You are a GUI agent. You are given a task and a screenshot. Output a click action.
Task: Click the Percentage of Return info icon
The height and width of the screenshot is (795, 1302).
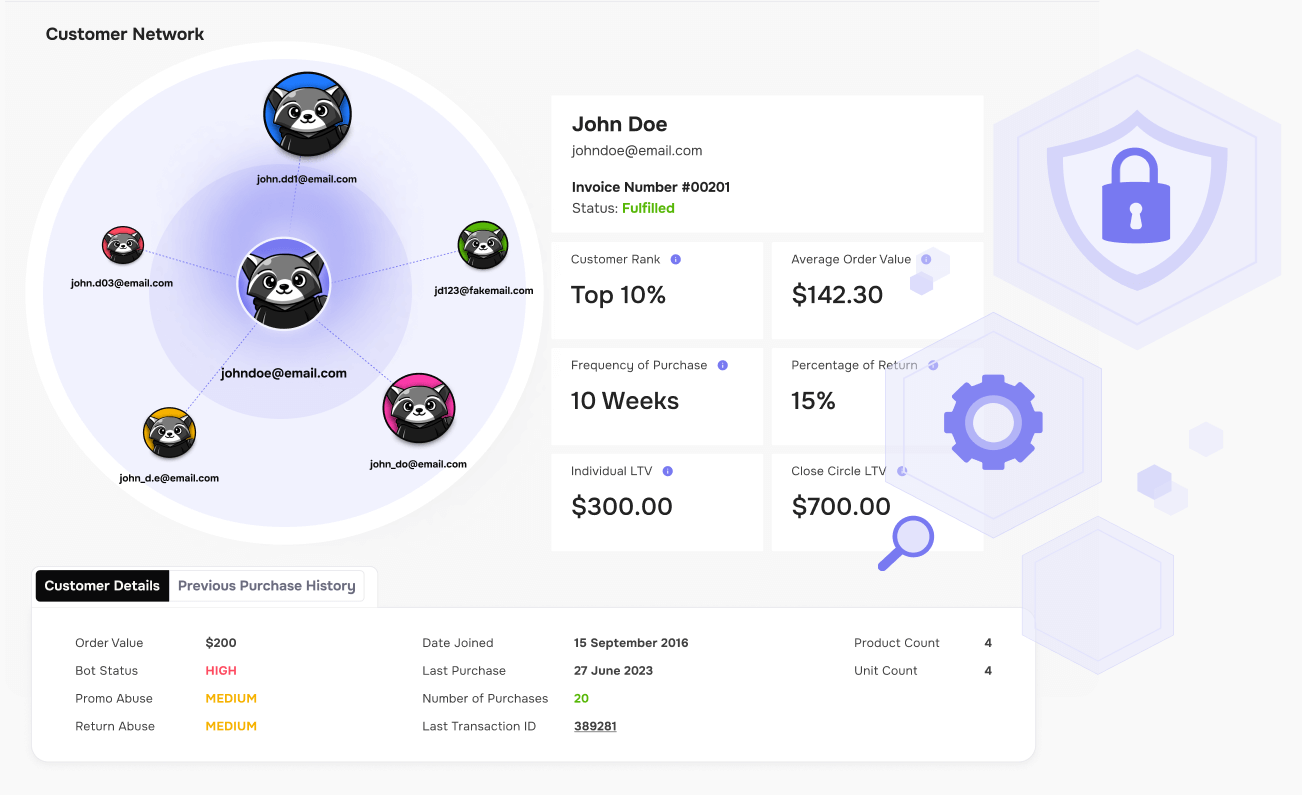[x=934, y=365]
